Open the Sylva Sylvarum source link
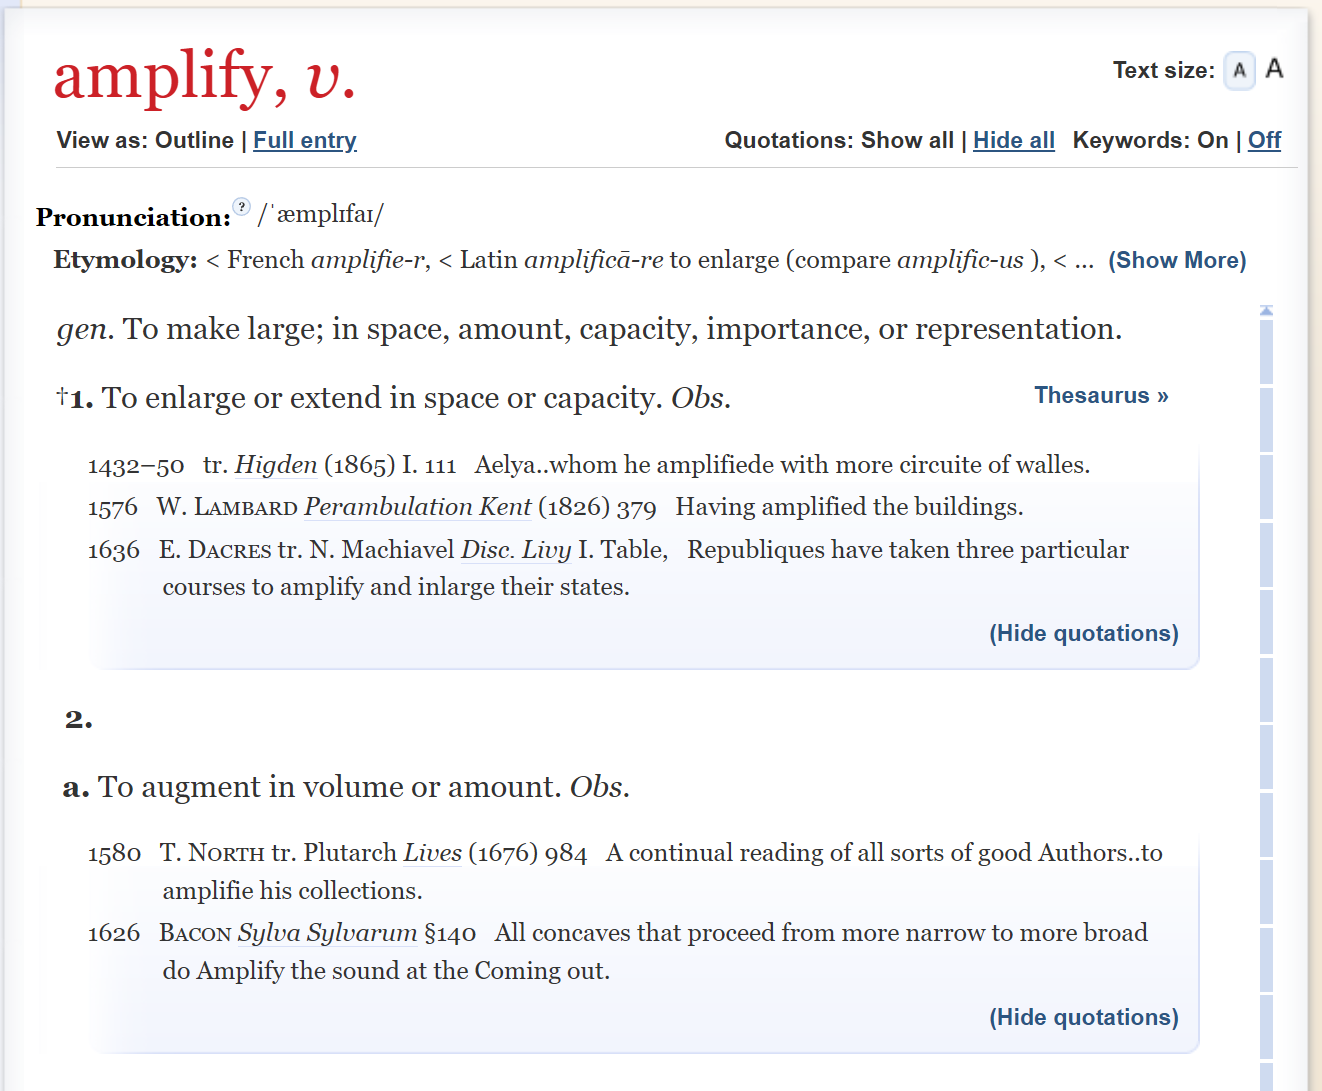Screen dimensions: 1322x1091 pyautogui.click(x=327, y=933)
